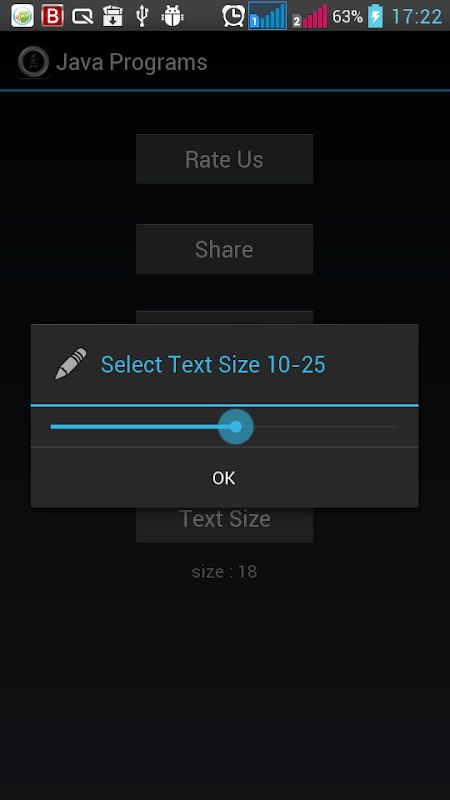This screenshot has width=450, height=800.
Task: Tap the Java Programs app icon
Action: (x=33, y=63)
